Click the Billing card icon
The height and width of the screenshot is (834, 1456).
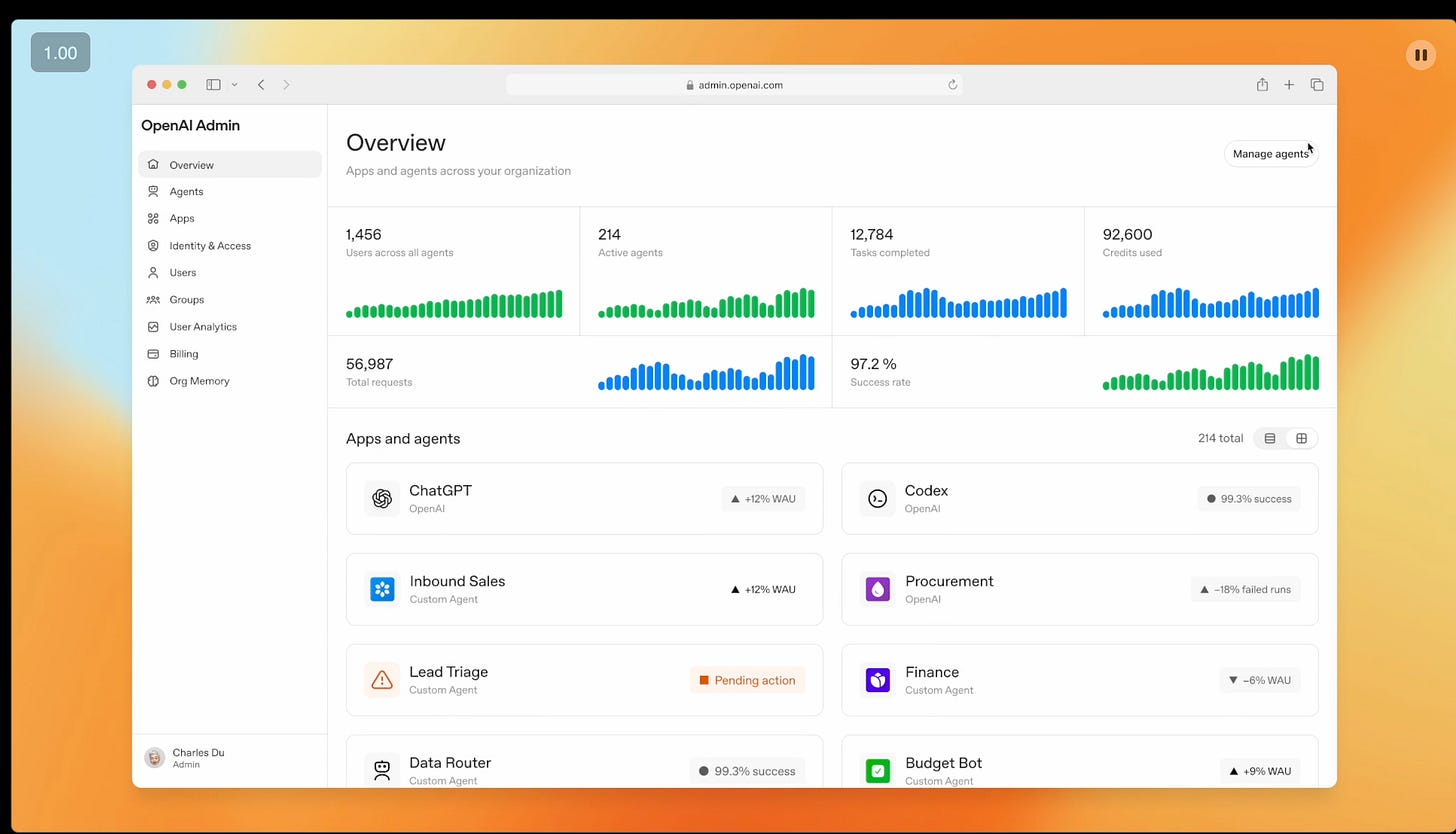(153, 353)
